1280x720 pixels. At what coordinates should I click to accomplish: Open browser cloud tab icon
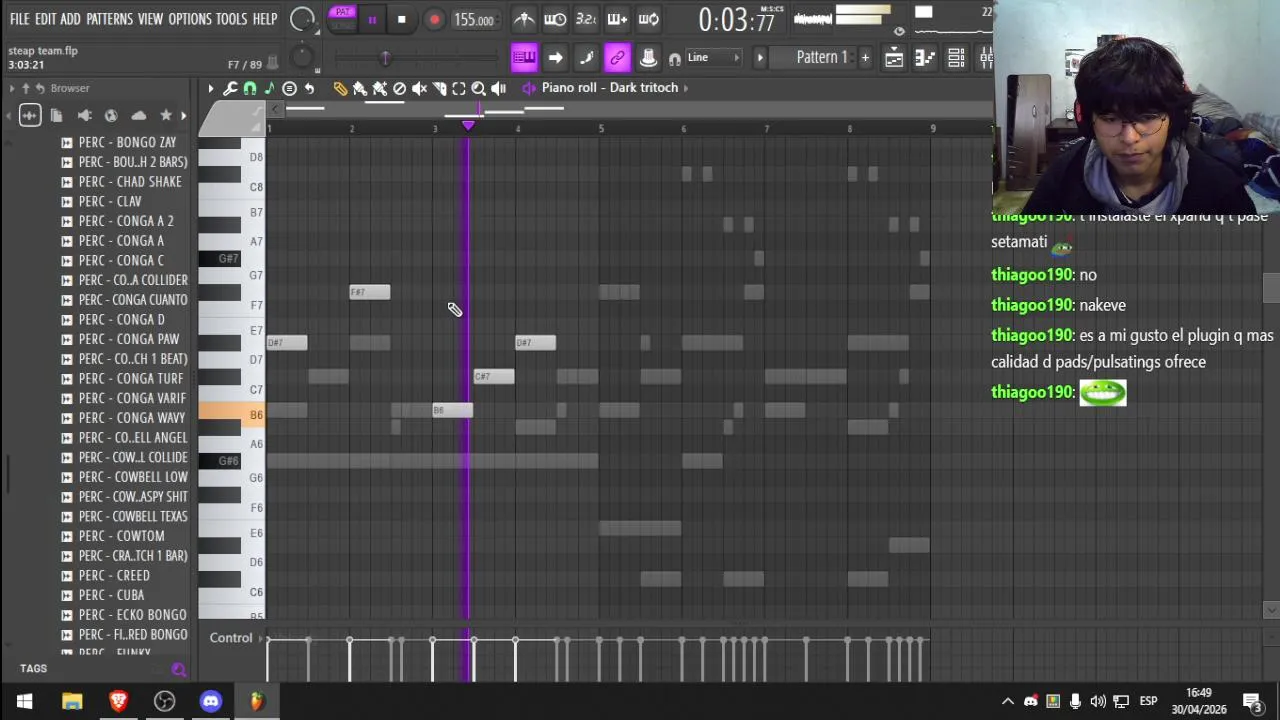click(x=139, y=116)
